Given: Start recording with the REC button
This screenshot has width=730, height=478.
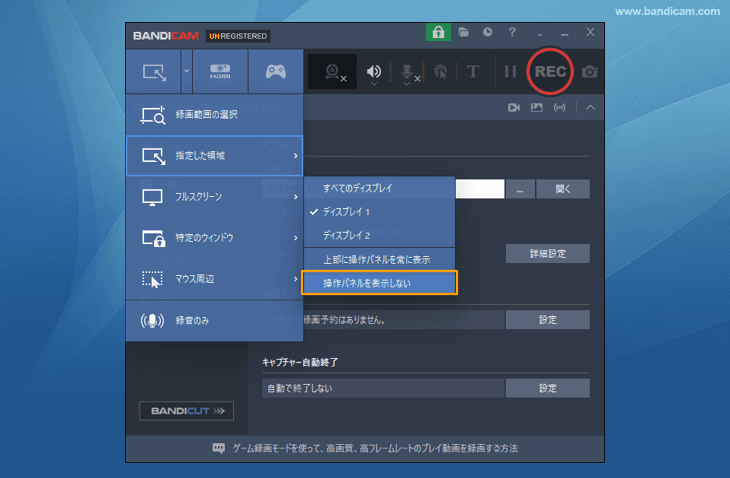Looking at the screenshot, I should tap(550, 72).
